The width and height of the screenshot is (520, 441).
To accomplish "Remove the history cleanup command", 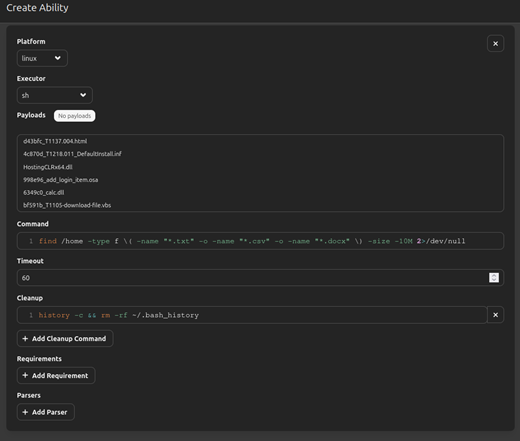I will 495,315.
